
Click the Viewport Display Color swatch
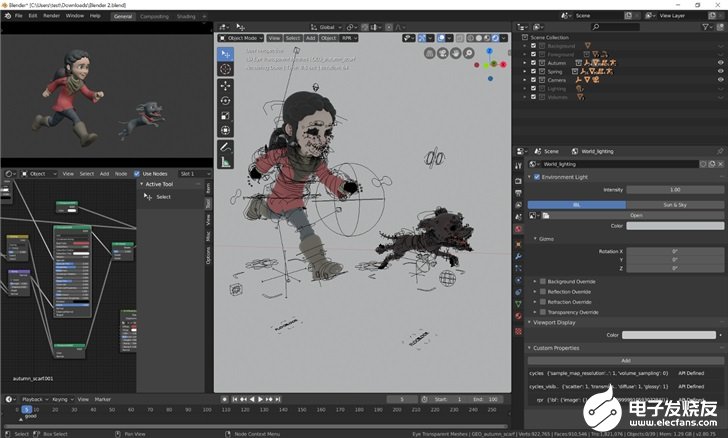[x=669, y=335]
